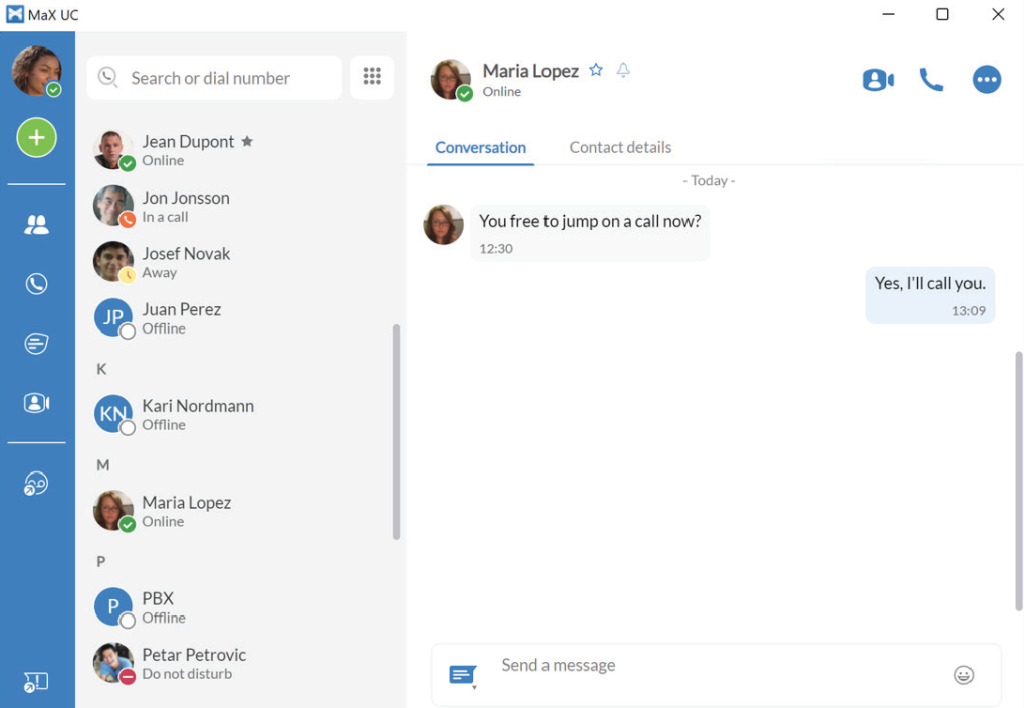Open the chats sidebar icon
This screenshot has width=1024, height=708.
click(37, 343)
